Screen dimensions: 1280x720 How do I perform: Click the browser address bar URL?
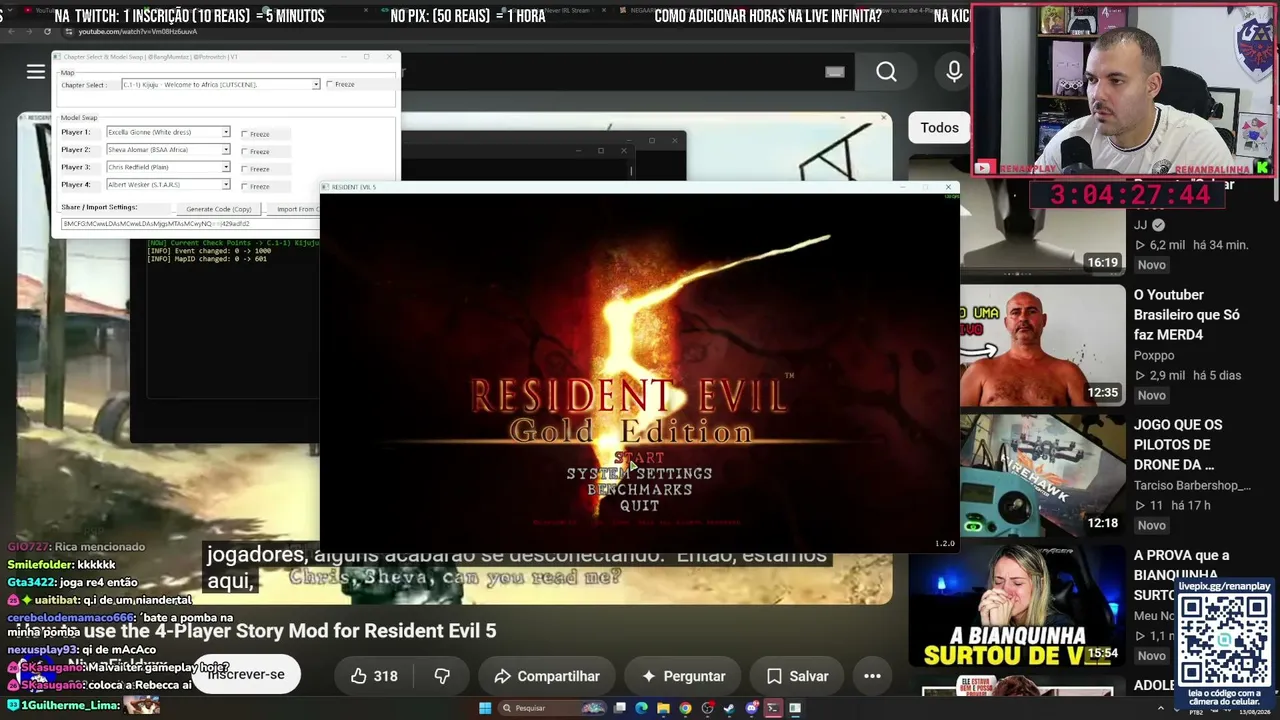138,32
